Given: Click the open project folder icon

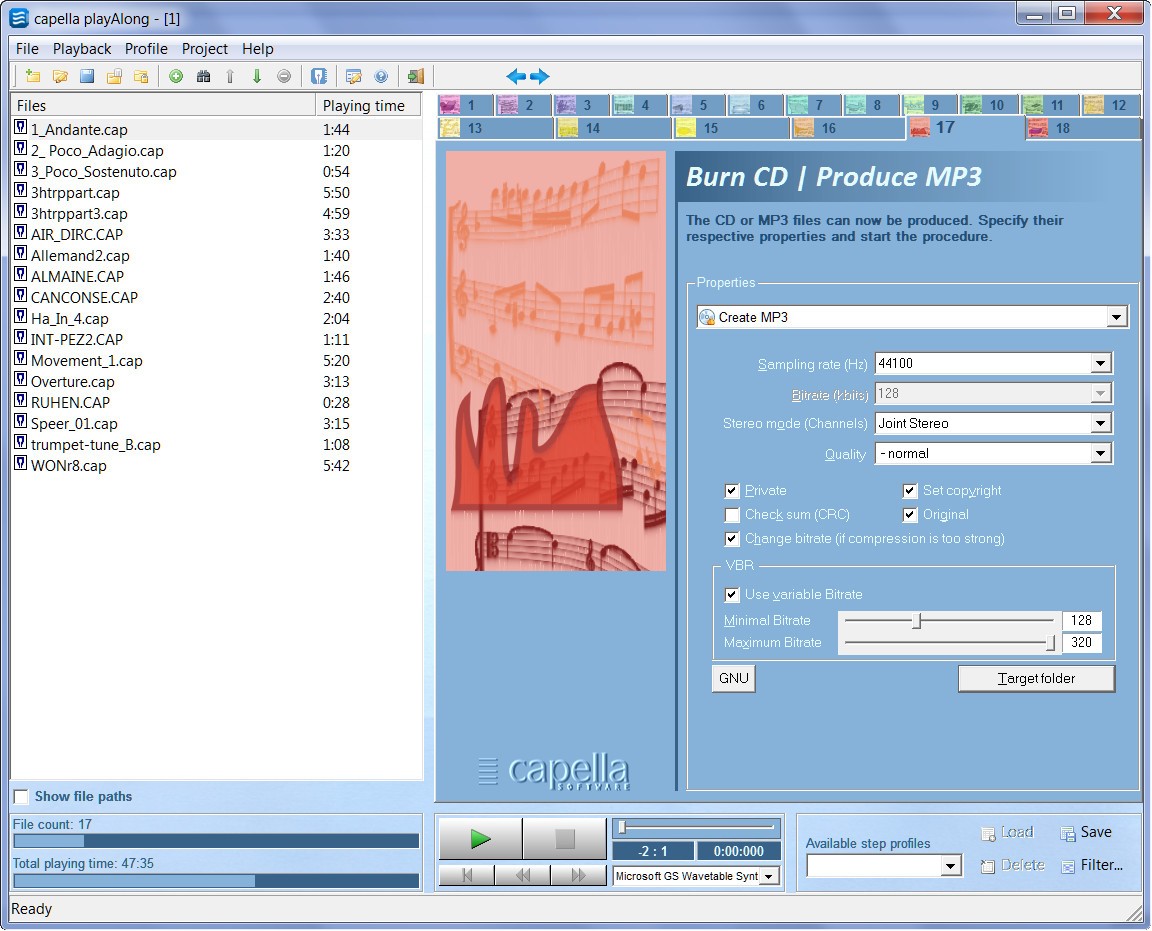Looking at the screenshot, I should (x=60, y=76).
